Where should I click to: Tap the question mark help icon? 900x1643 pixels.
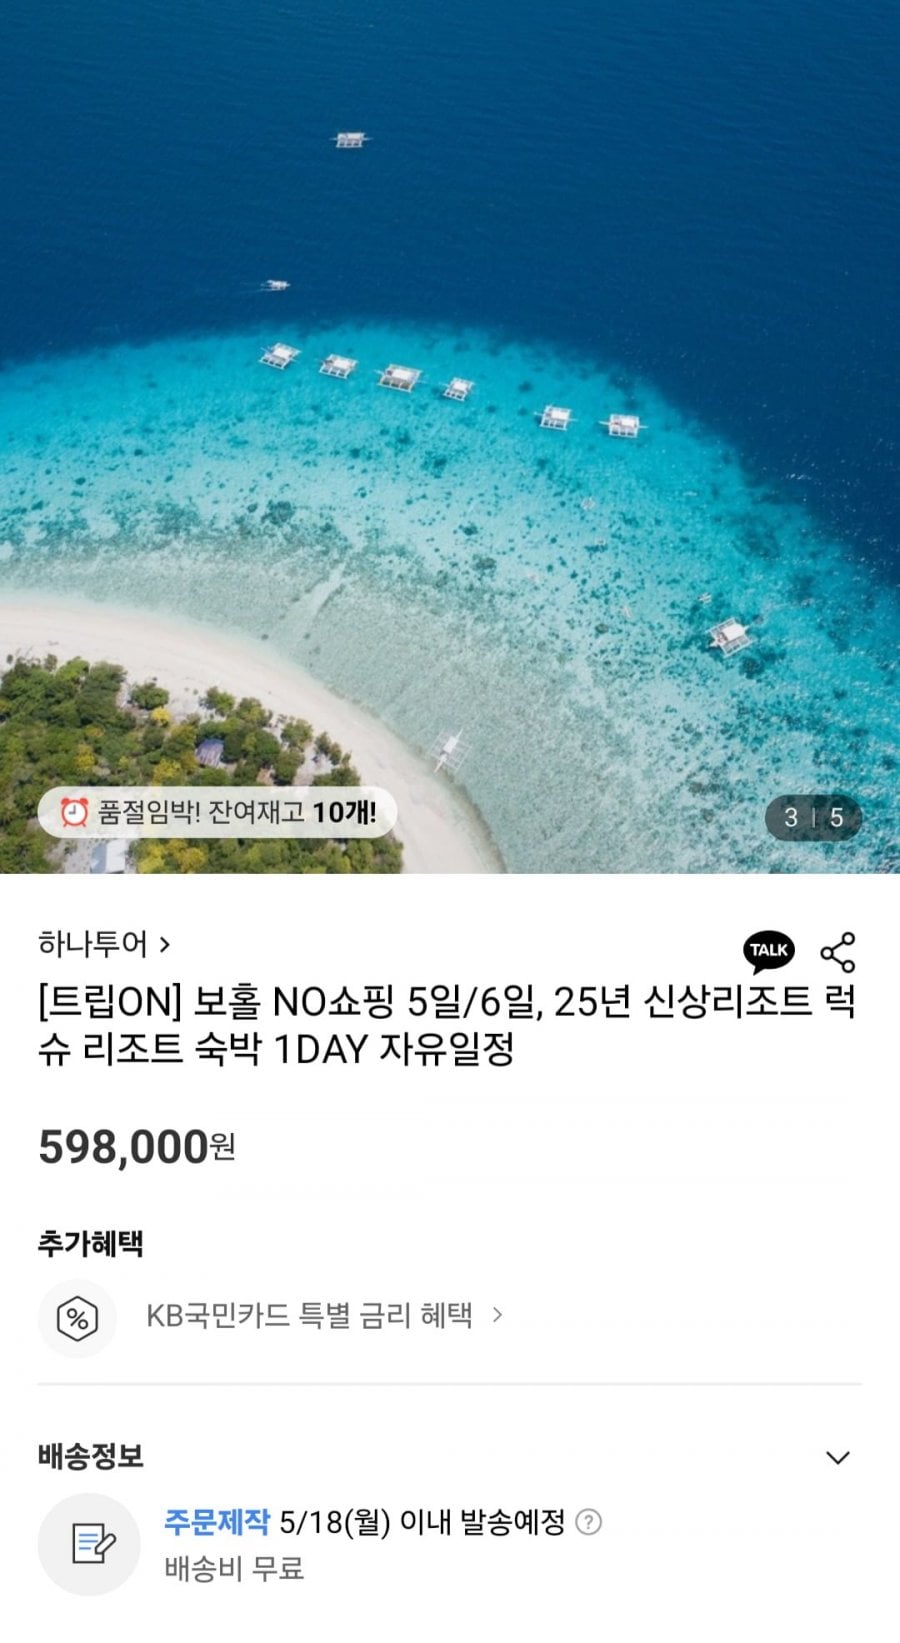(x=590, y=1522)
